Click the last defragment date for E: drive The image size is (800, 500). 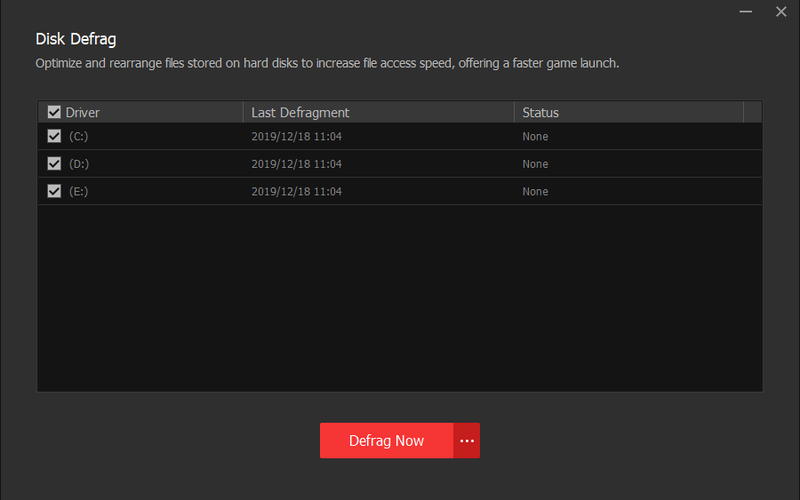point(296,191)
